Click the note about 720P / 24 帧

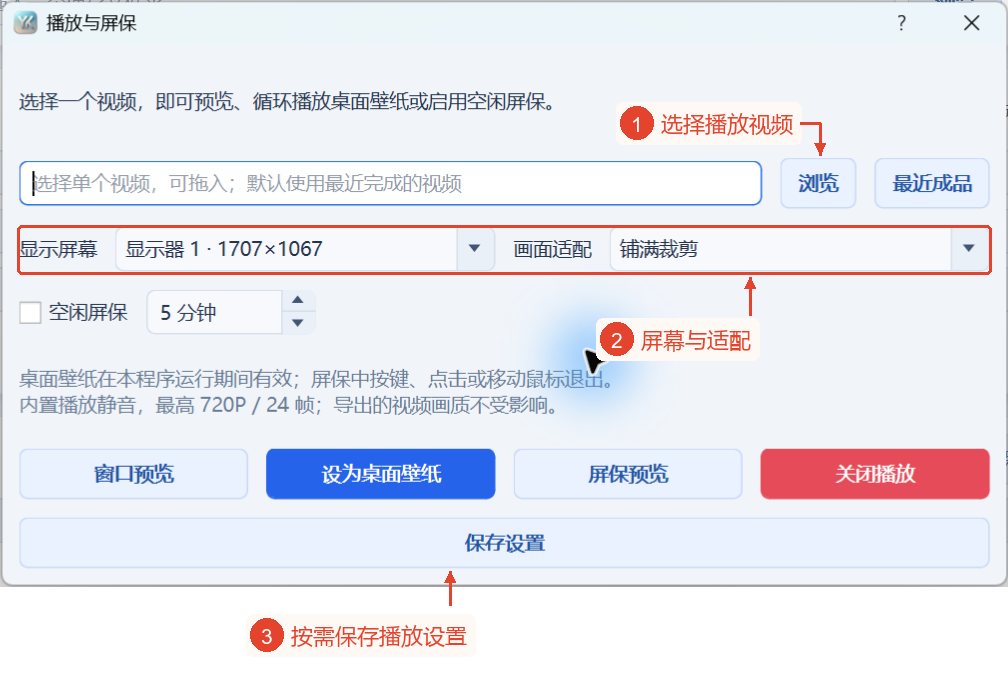[x=288, y=406]
